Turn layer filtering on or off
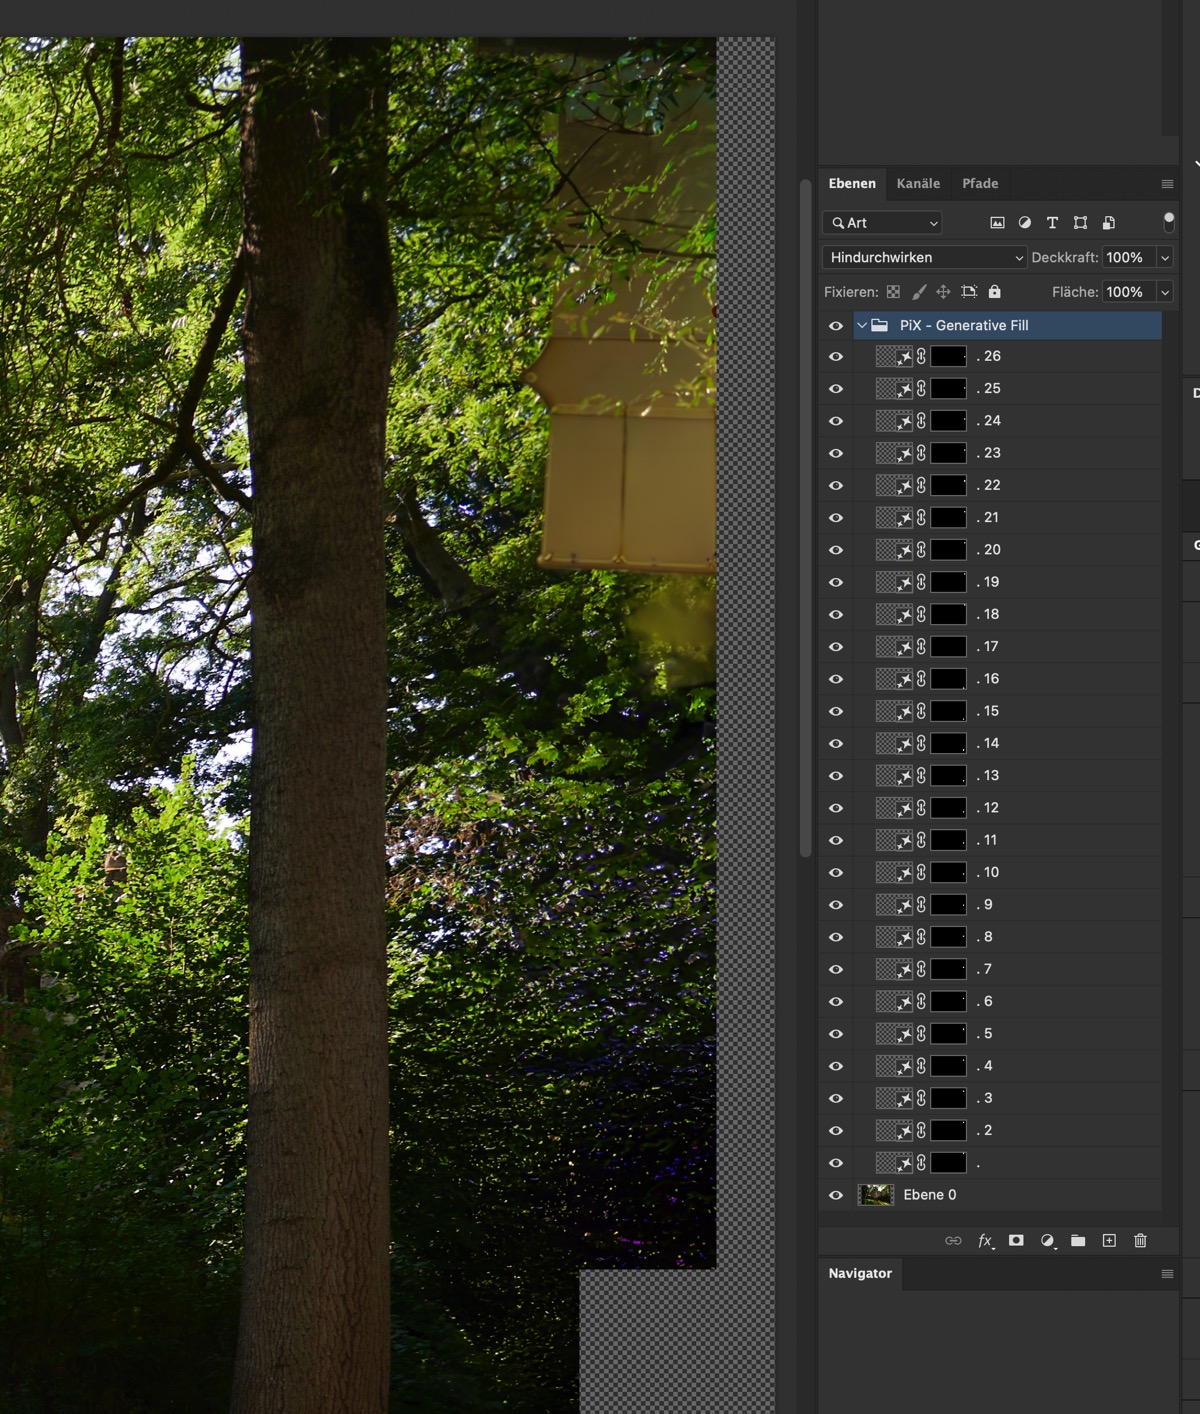 click(x=1168, y=222)
